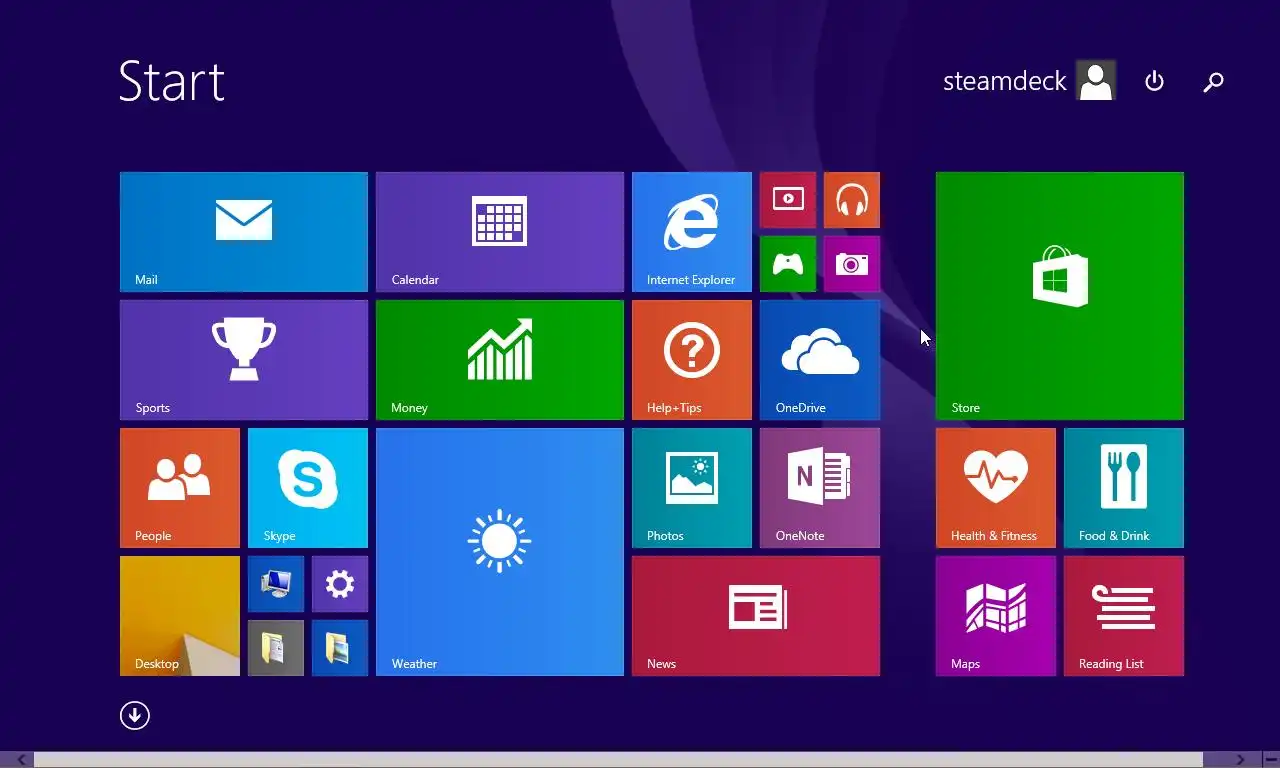Open the News tile
The image size is (1280, 768).
[x=756, y=616]
